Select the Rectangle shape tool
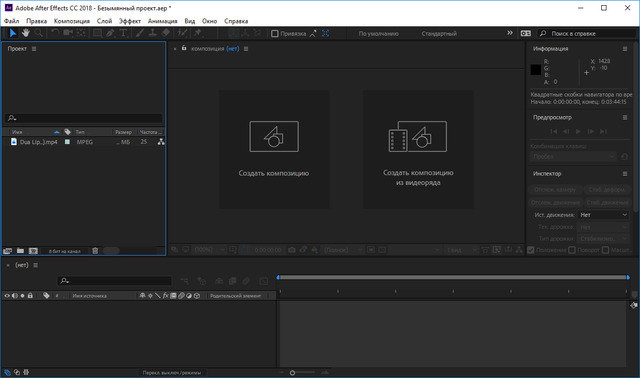 98,33
